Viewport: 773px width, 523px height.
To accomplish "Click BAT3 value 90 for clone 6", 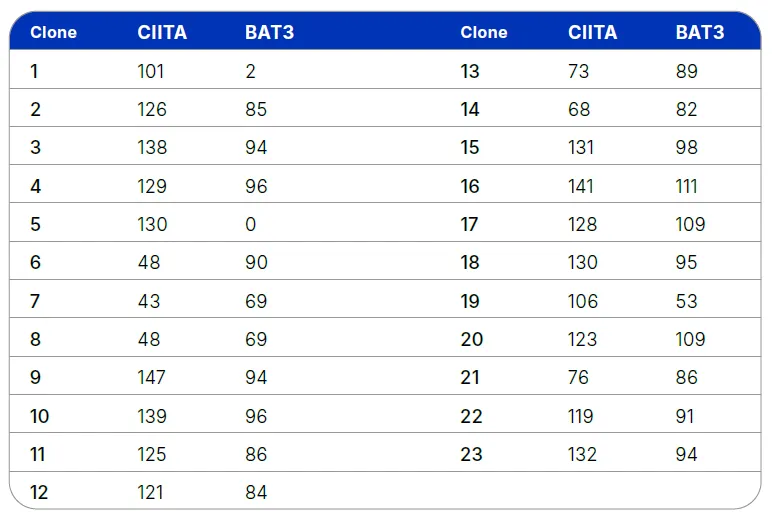I will [256, 263].
